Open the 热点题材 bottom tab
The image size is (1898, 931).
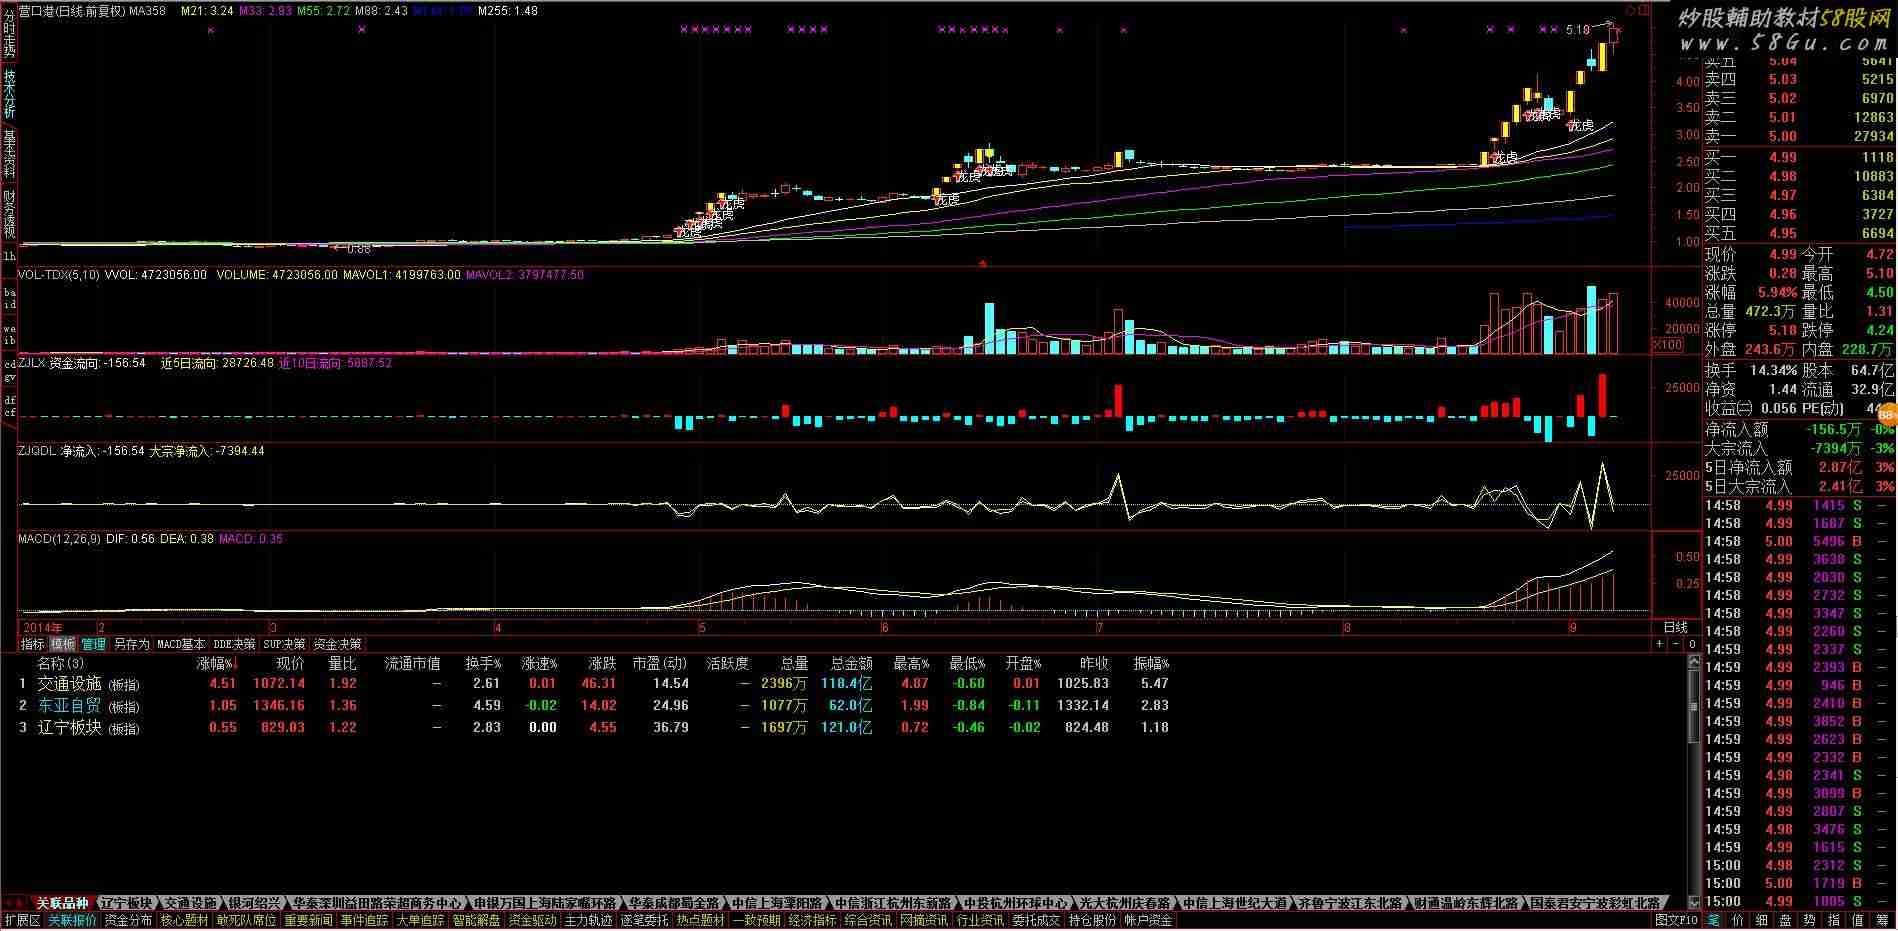tap(701, 920)
